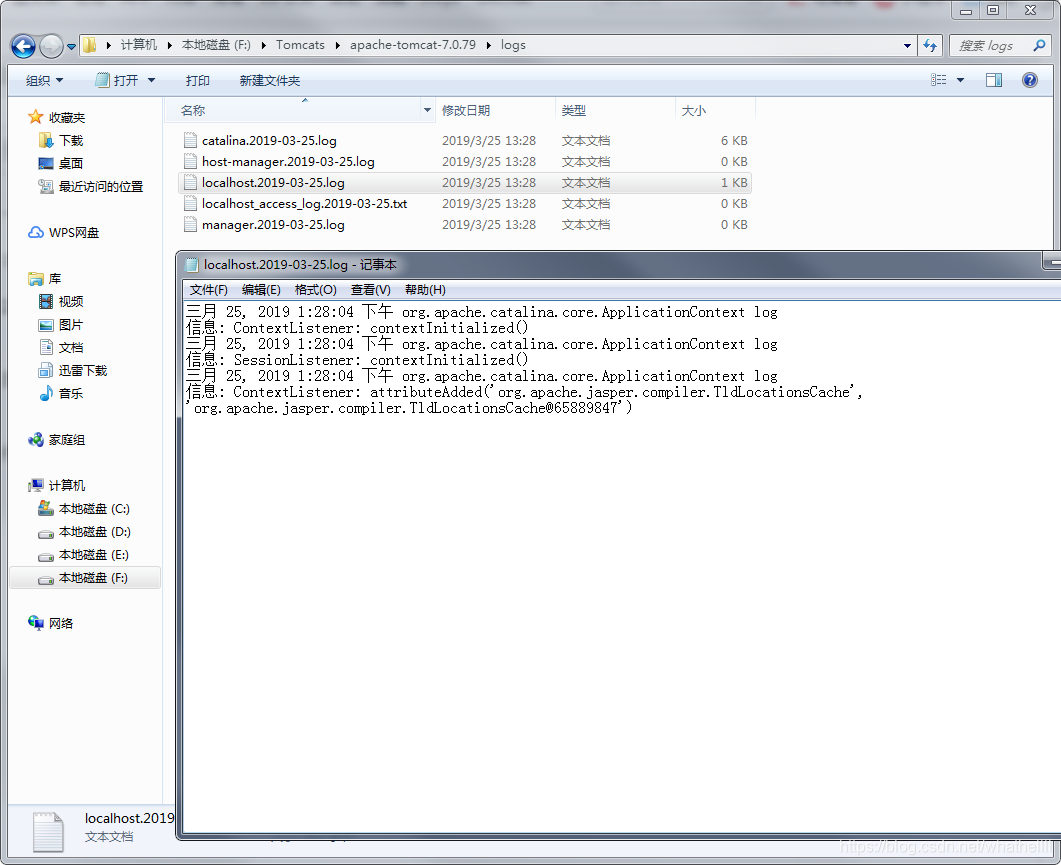The height and width of the screenshot is (865, 1061).
Task: Click Tomcats in the address breadcrumb
Action: 300,45
